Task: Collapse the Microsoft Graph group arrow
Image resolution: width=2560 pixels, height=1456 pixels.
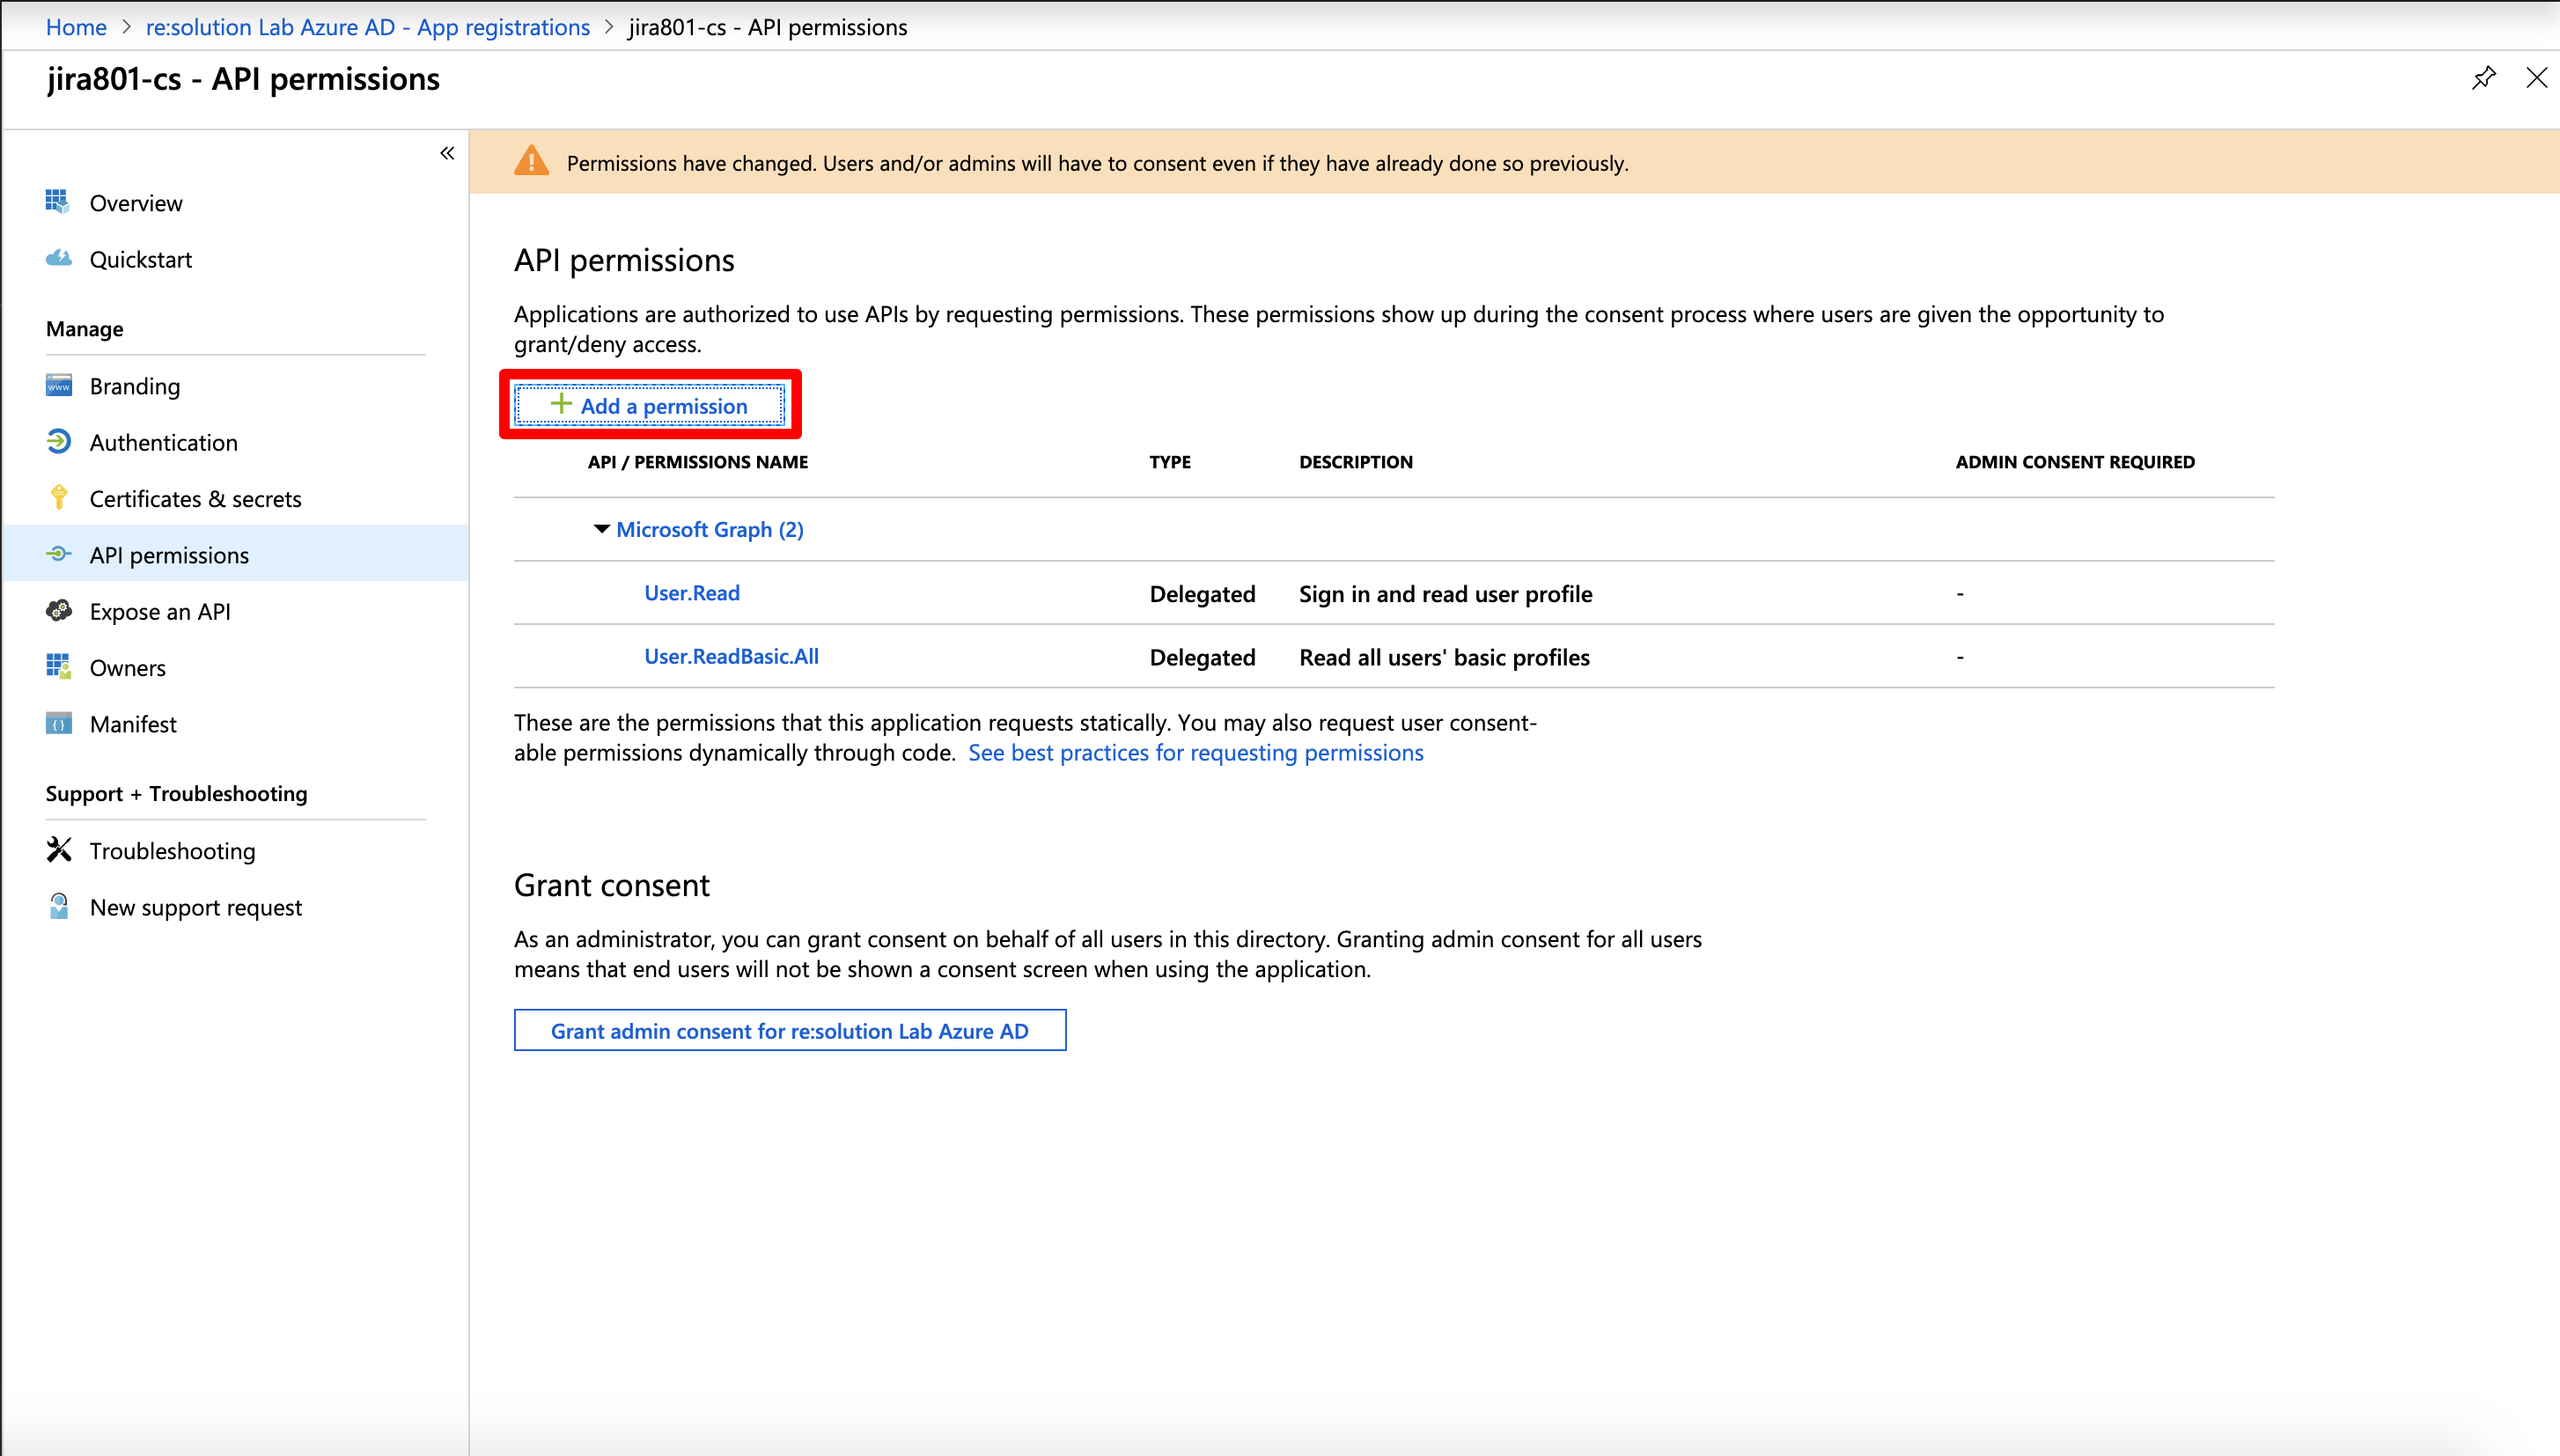Action: point(601,528)
